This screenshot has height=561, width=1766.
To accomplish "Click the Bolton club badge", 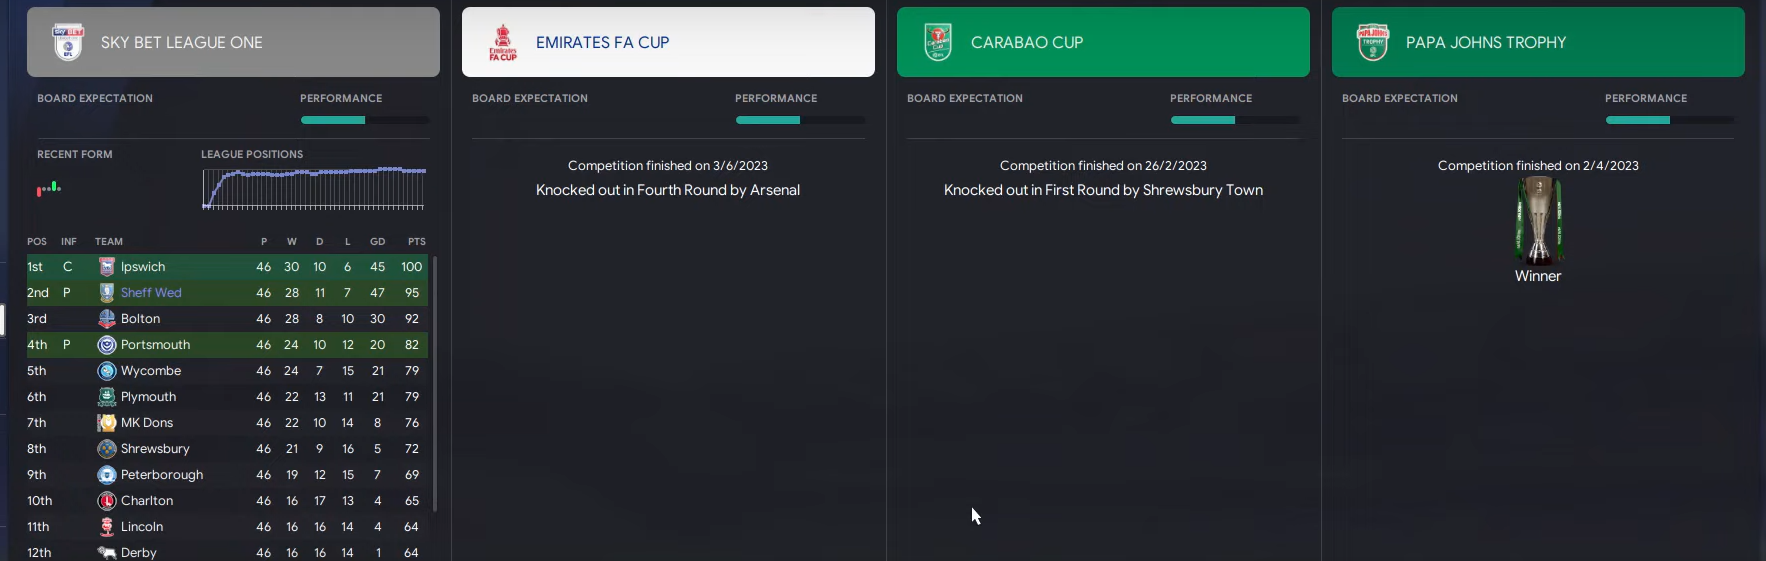I will point(107,319).
